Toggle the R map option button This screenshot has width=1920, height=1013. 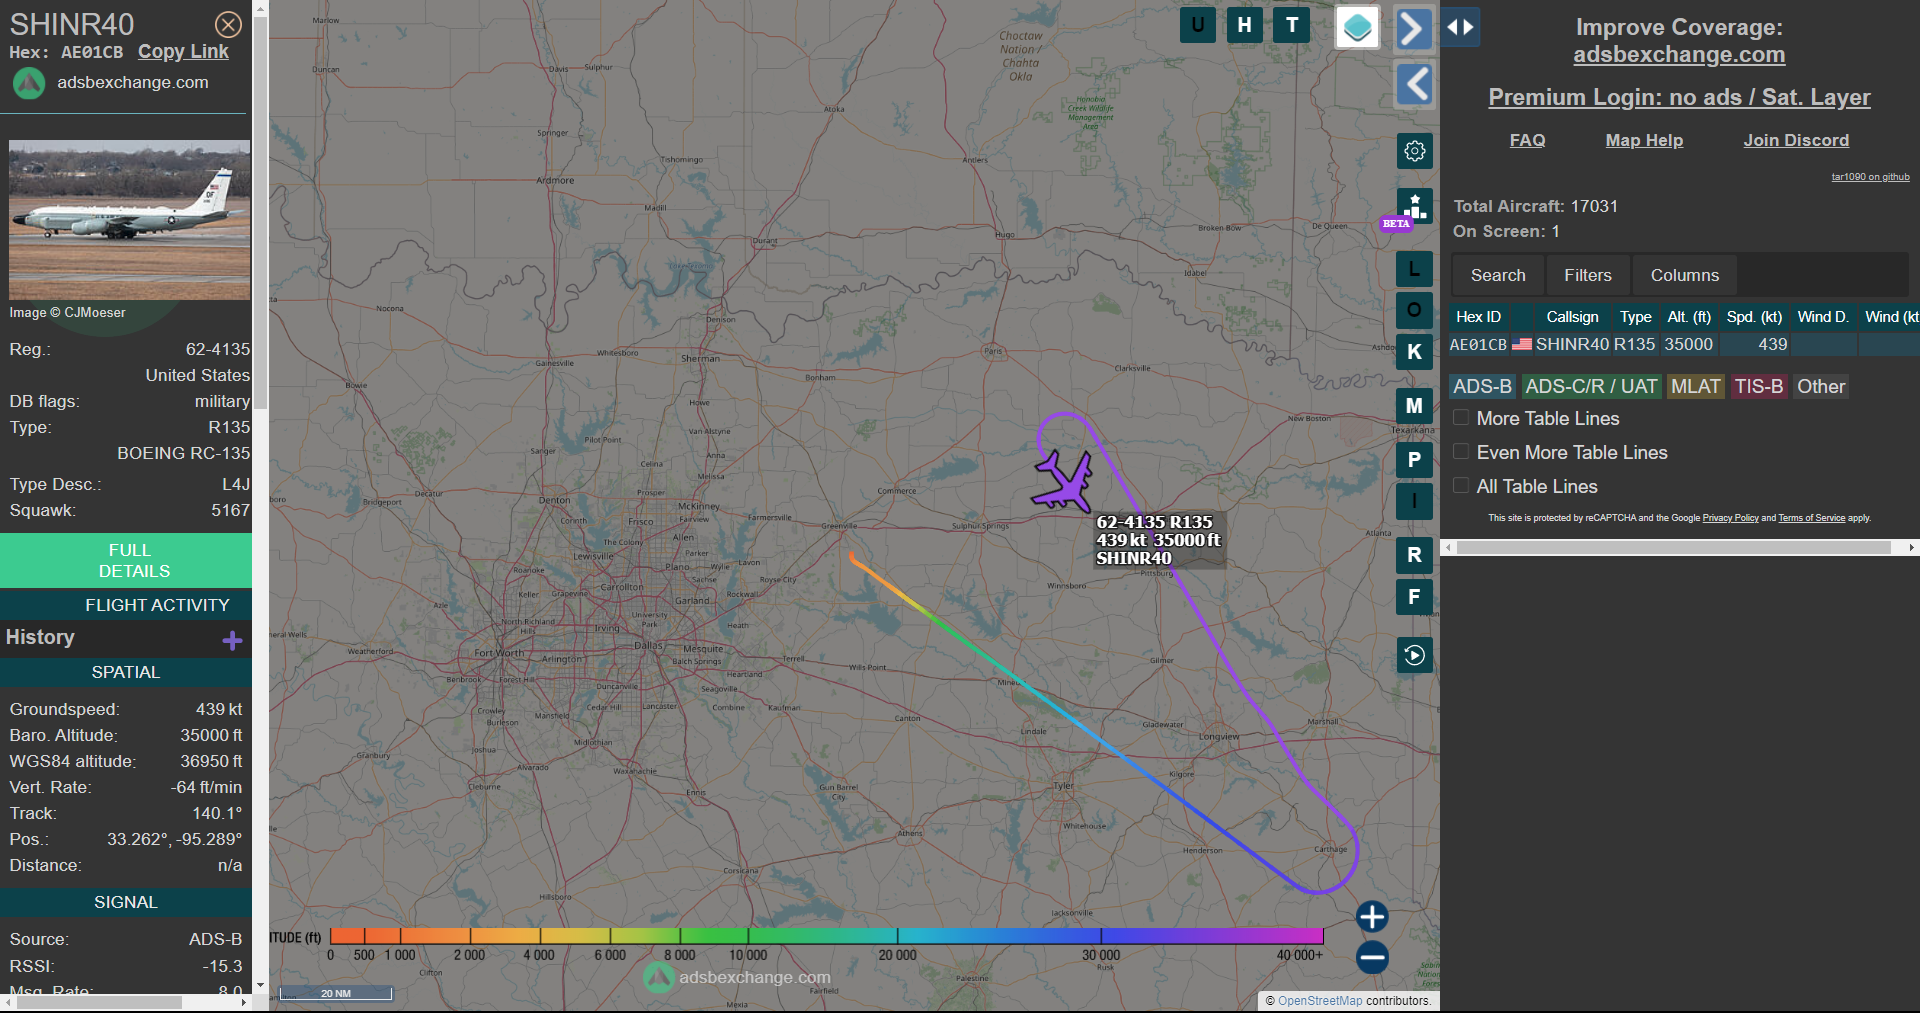point(1414,555)
